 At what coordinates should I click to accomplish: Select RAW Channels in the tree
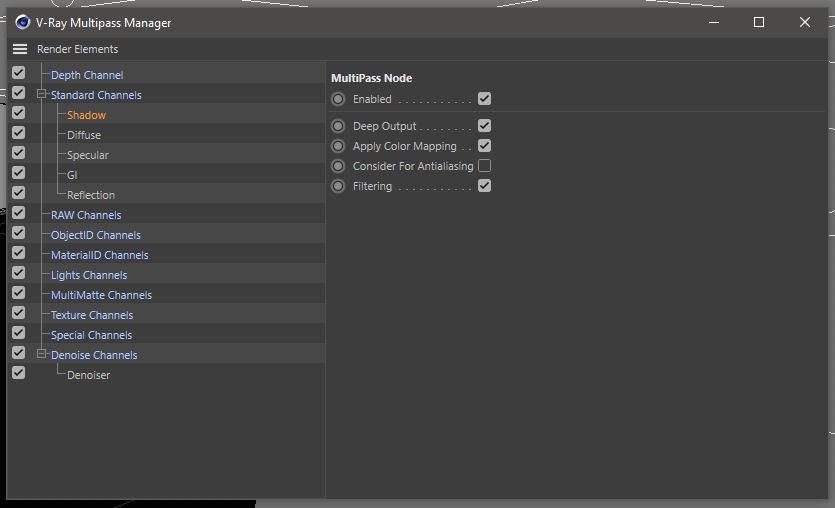(x=86, y=215)
